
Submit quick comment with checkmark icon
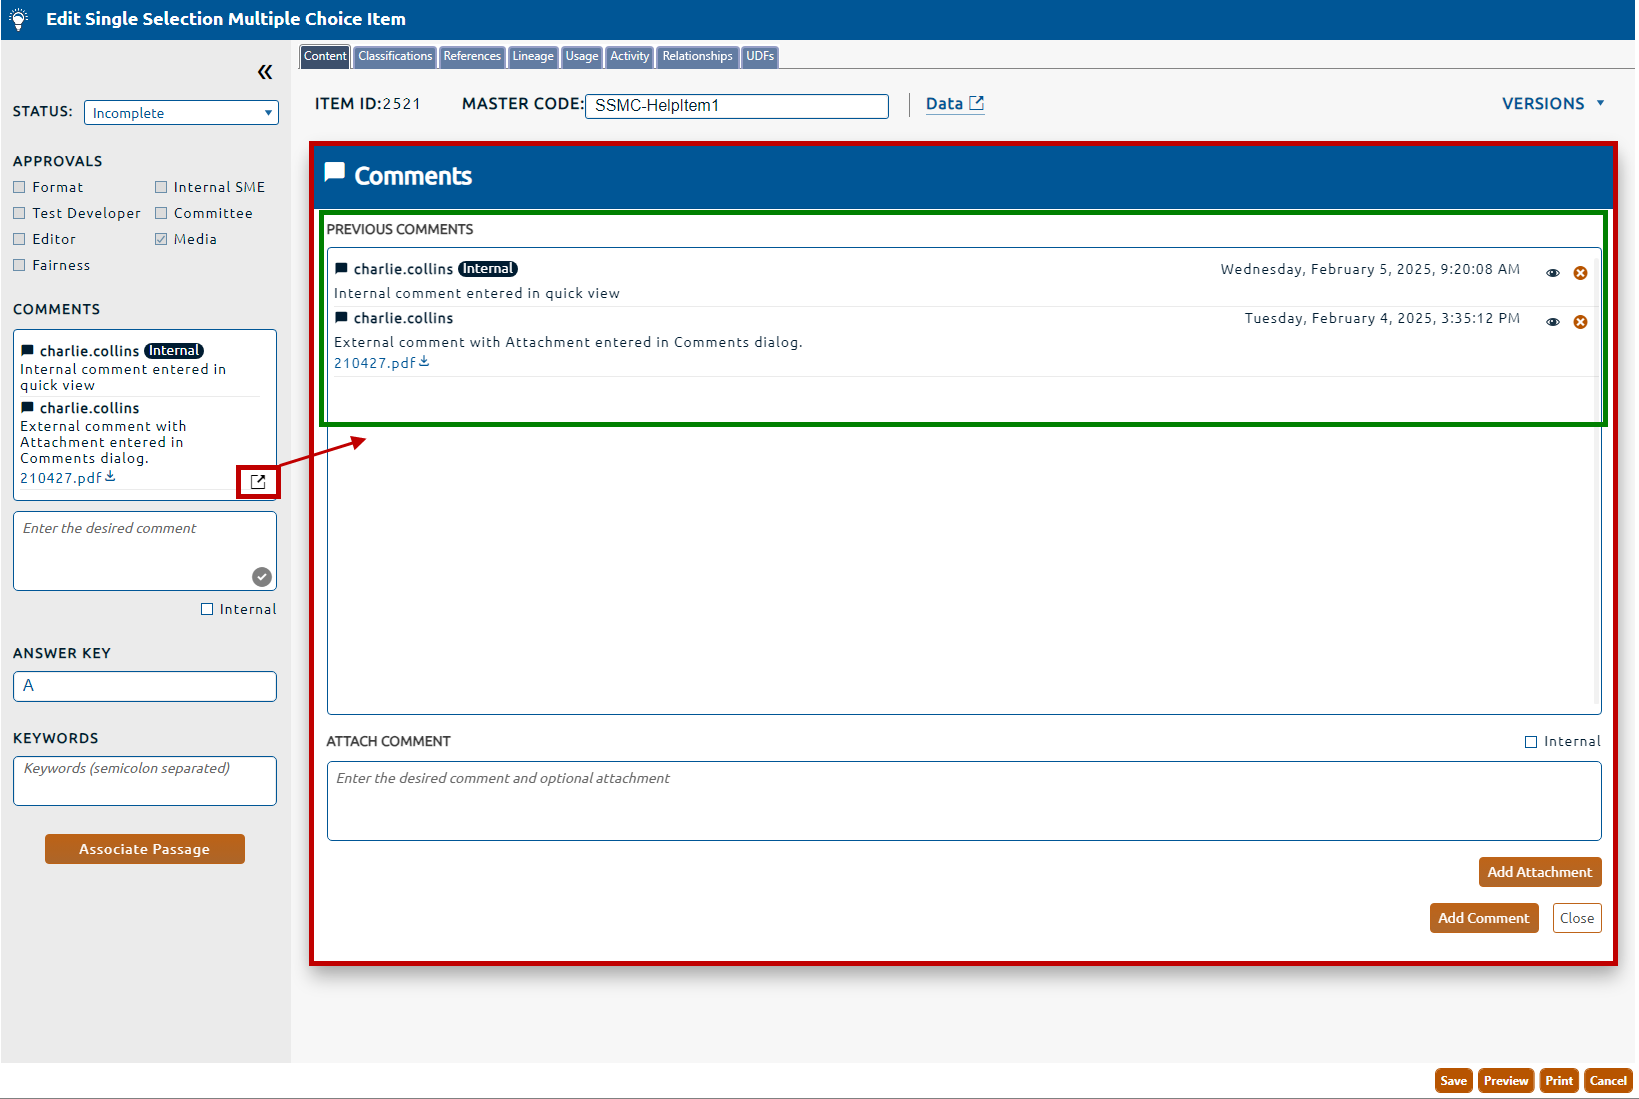(x=262, y=577)
